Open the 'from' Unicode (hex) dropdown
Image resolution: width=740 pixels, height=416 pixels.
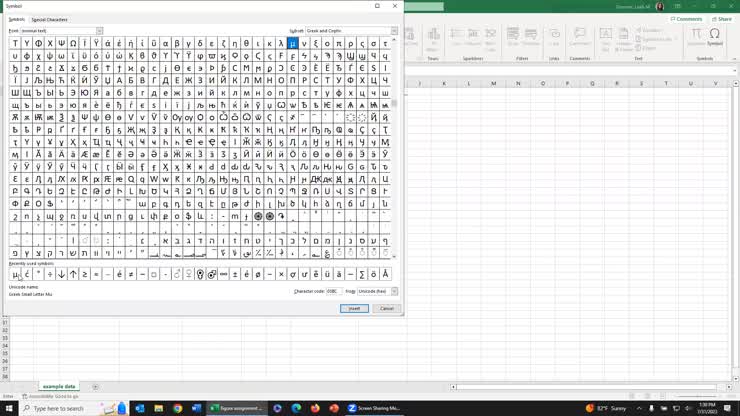point(394,291)
